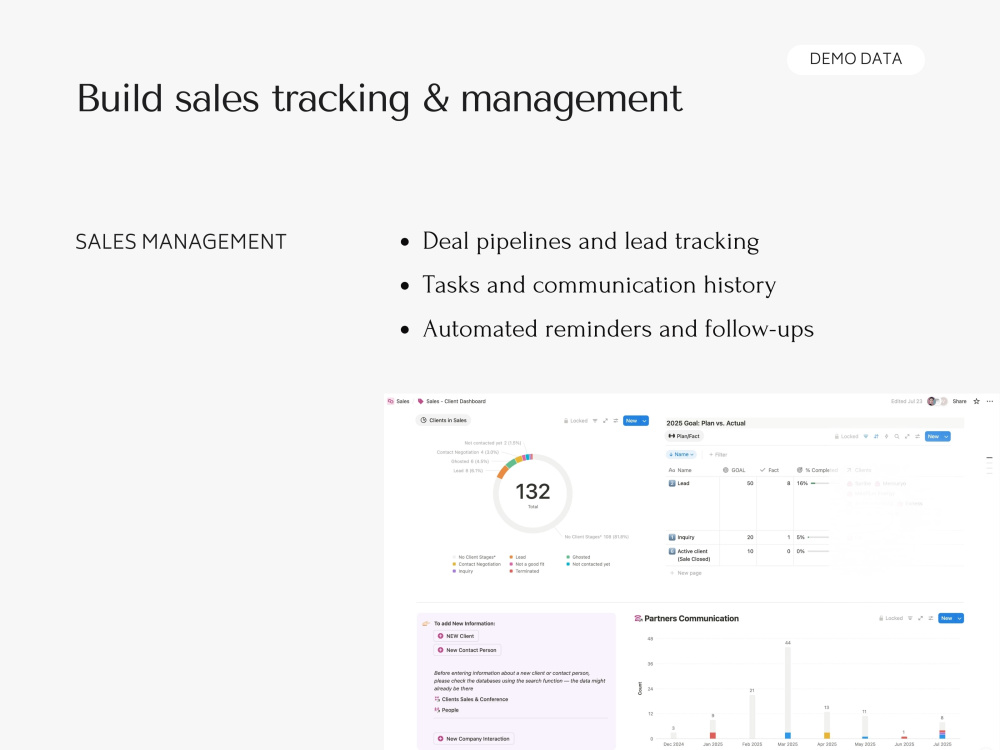
Task: Click the + New page row
Action: point(686,573)
